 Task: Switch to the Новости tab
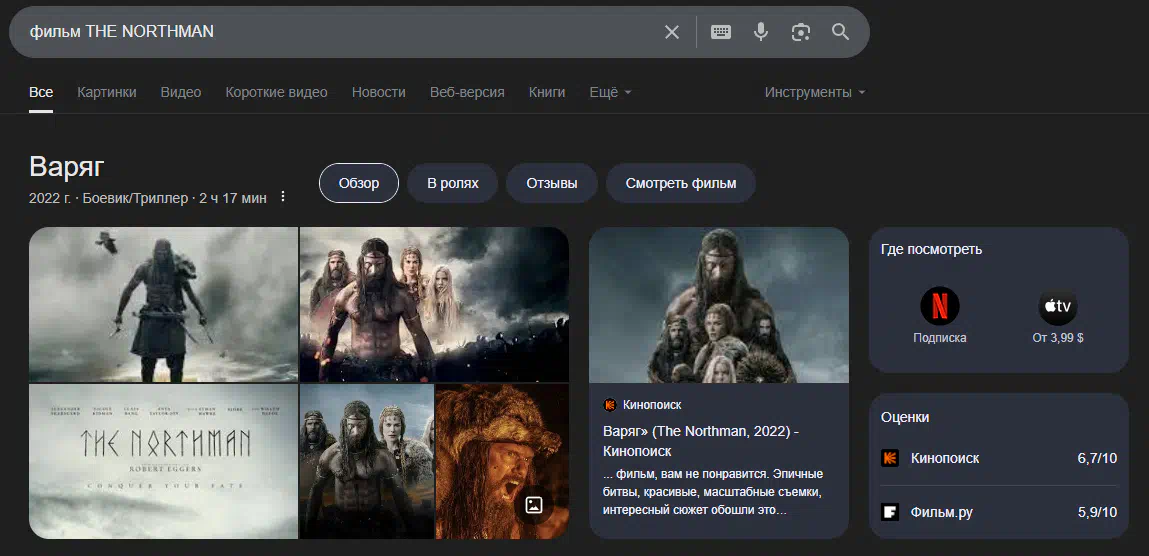(378, 92)
